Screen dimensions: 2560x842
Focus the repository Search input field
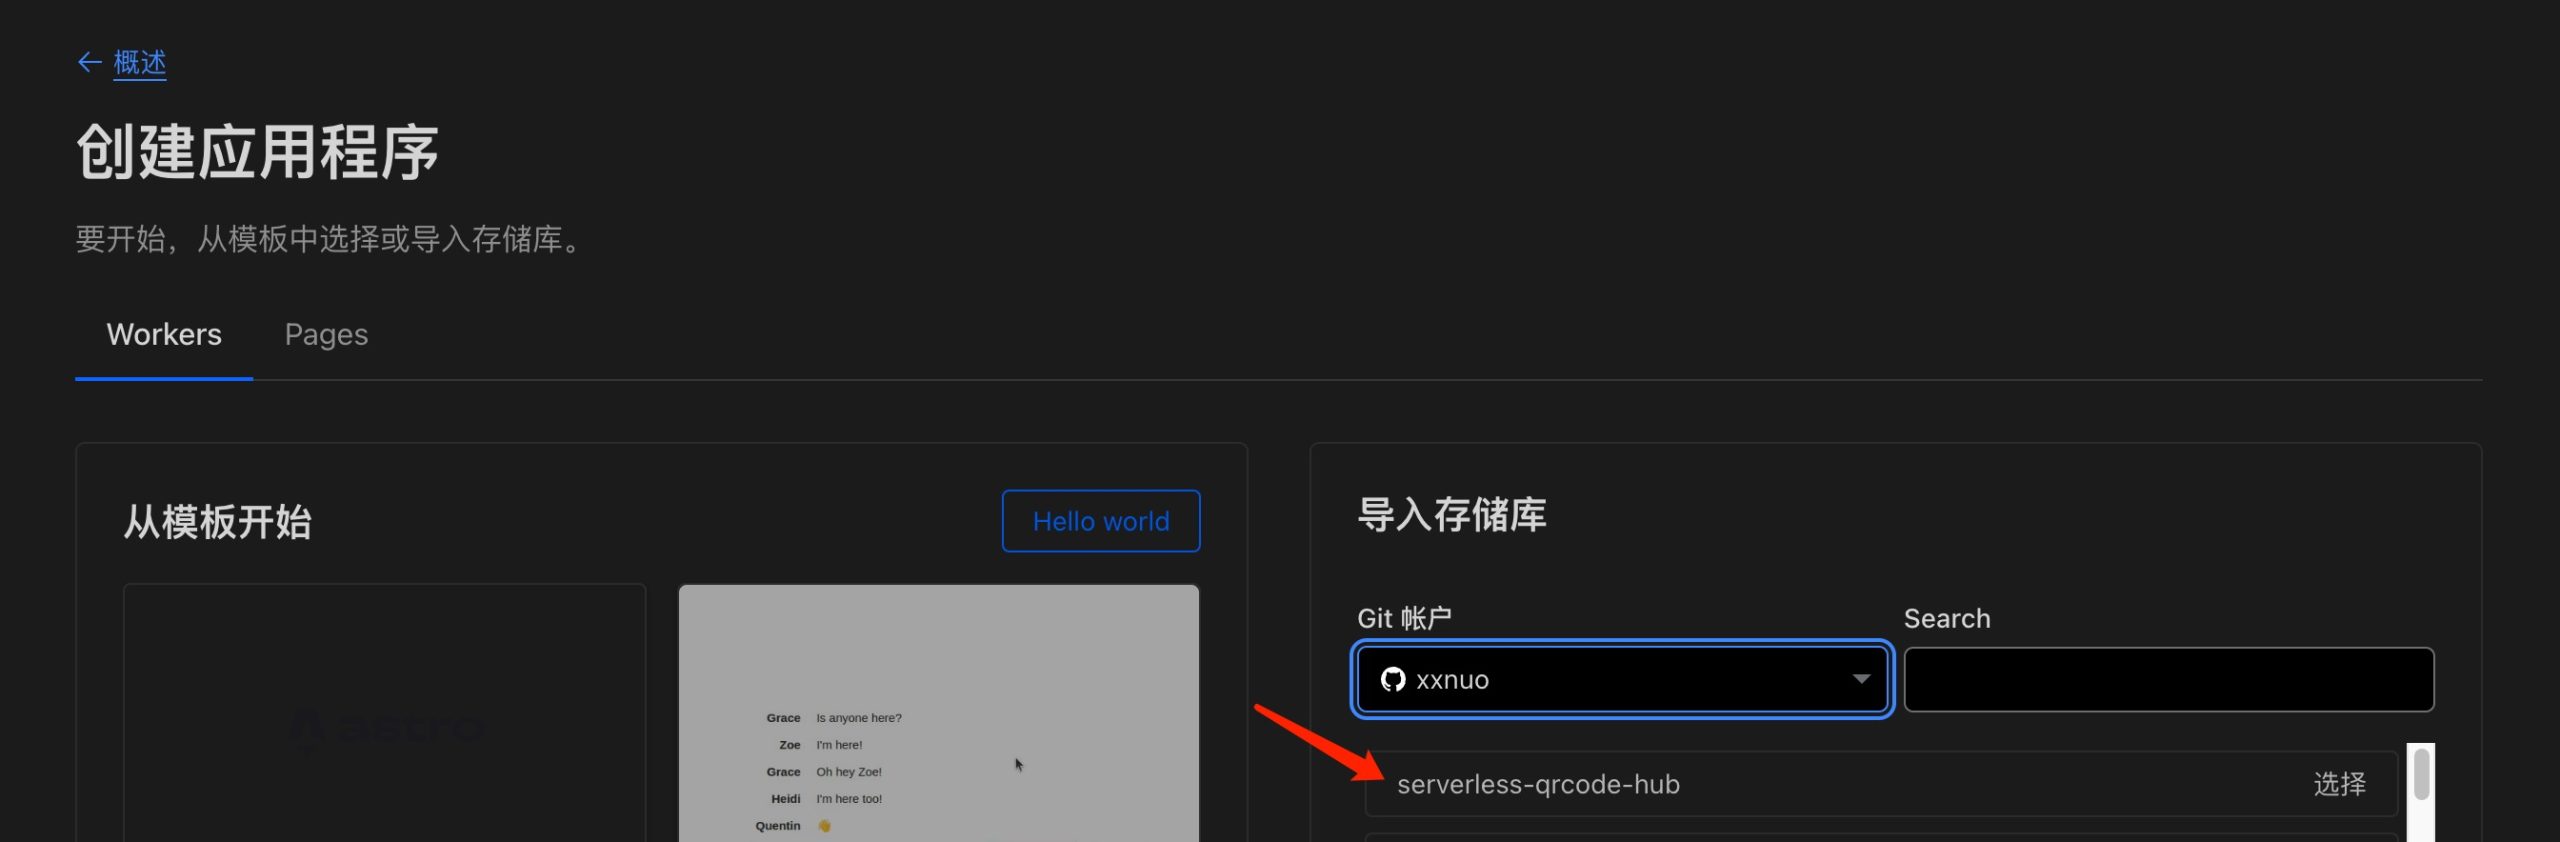pos(2169,679)
